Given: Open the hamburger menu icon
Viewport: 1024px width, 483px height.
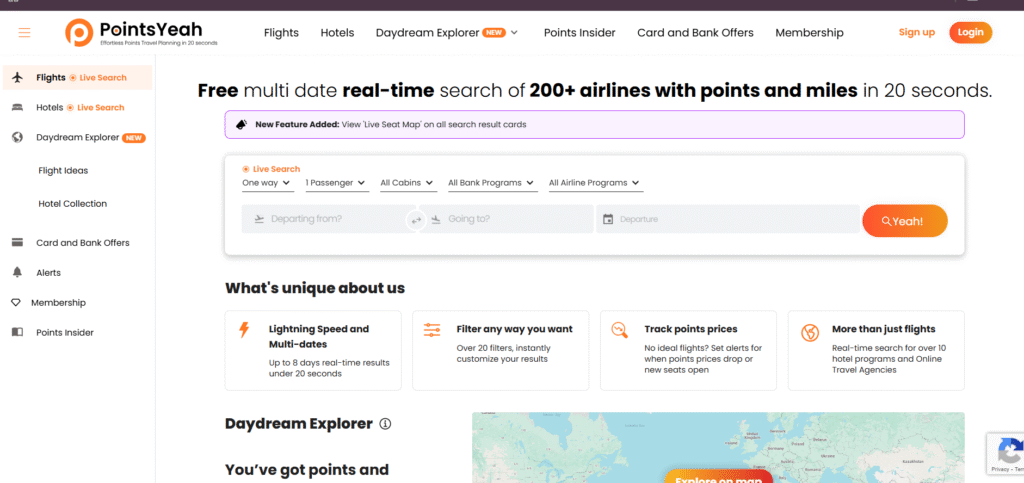Looking at the screenshot, I should (x=25, y=33).
